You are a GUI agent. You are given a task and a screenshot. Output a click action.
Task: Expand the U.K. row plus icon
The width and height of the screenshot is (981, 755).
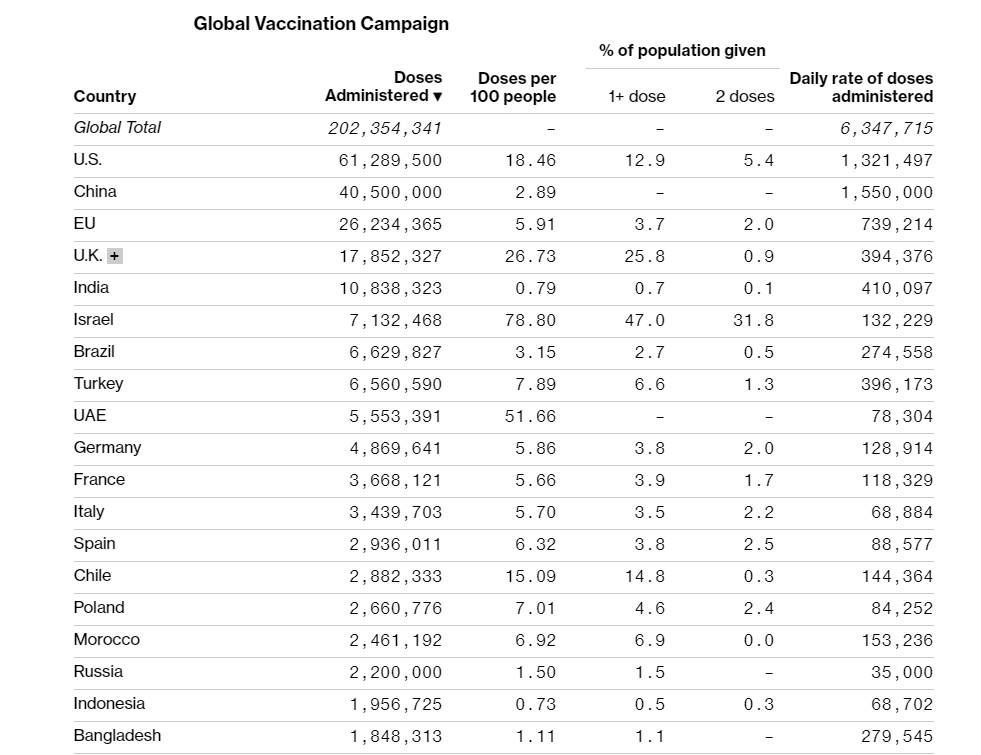[x=115, y=256]
